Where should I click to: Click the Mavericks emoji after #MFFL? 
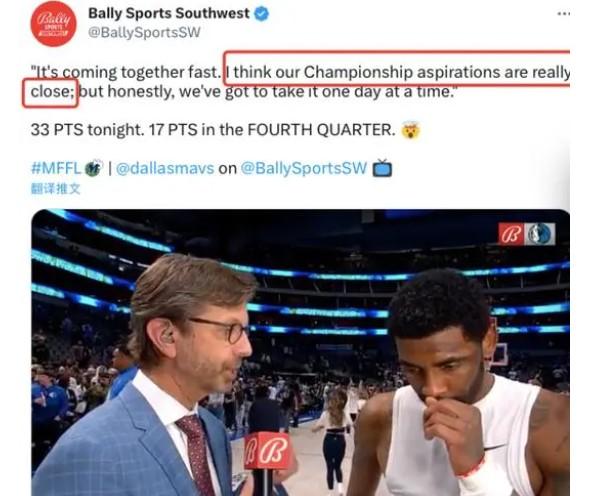coord(93,168)
